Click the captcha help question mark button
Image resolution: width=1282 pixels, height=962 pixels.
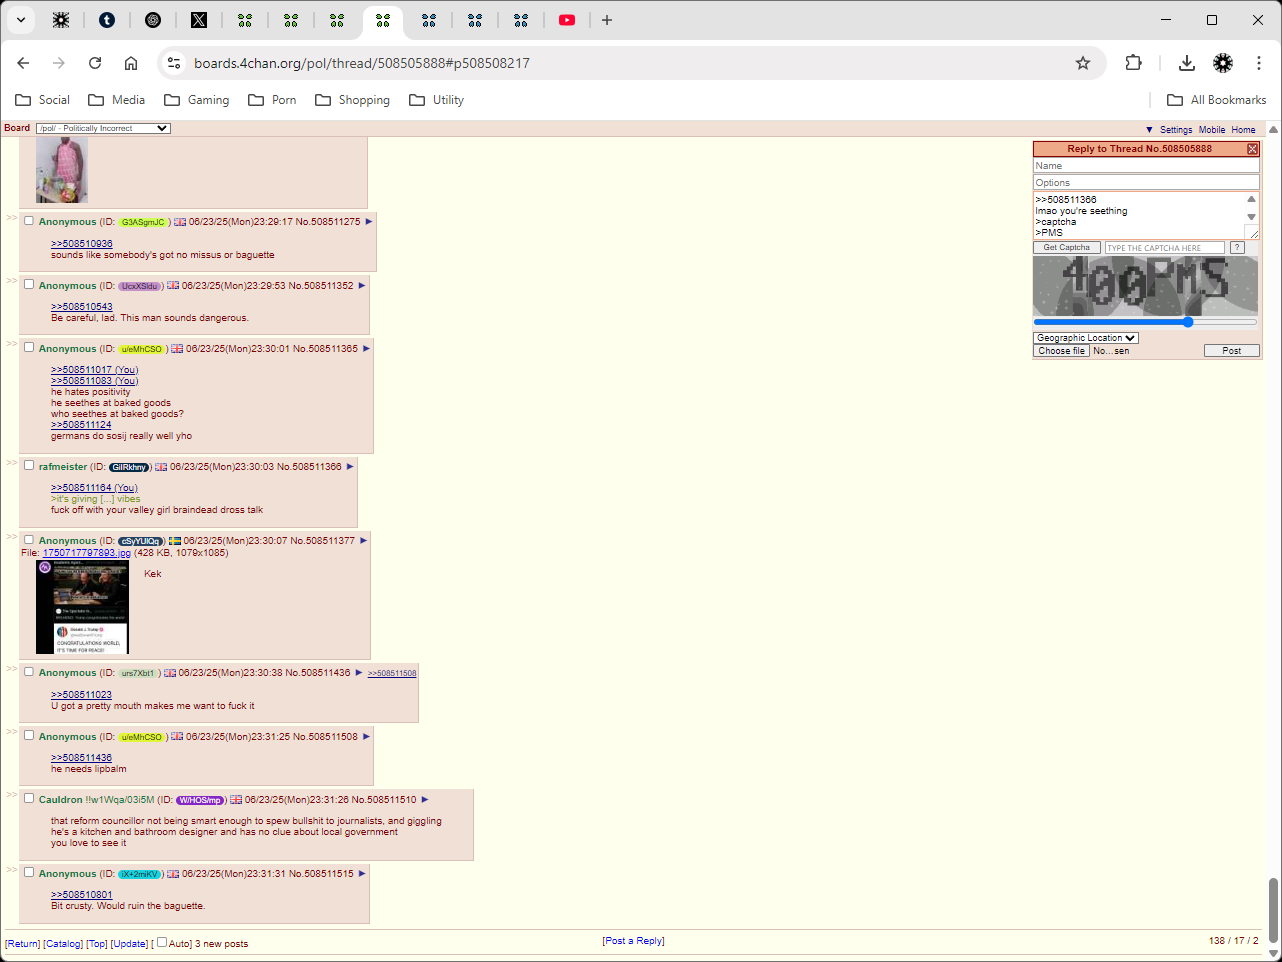click(1237, 247)
